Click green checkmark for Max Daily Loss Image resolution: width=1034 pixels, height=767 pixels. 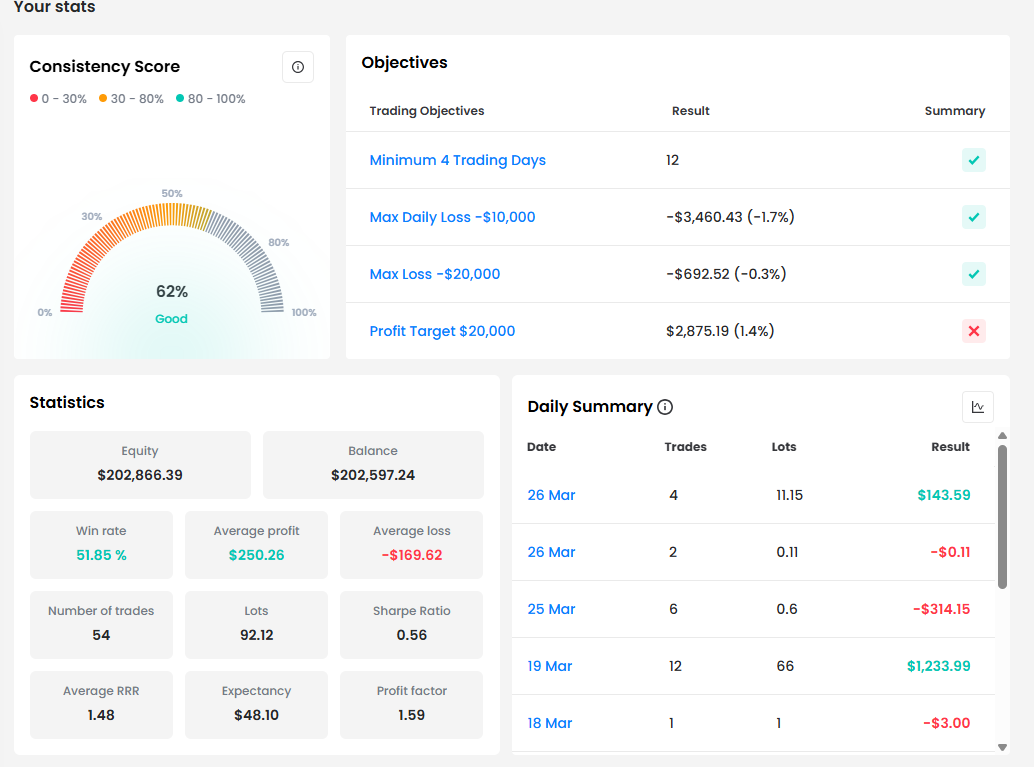(x=973, y=217)
